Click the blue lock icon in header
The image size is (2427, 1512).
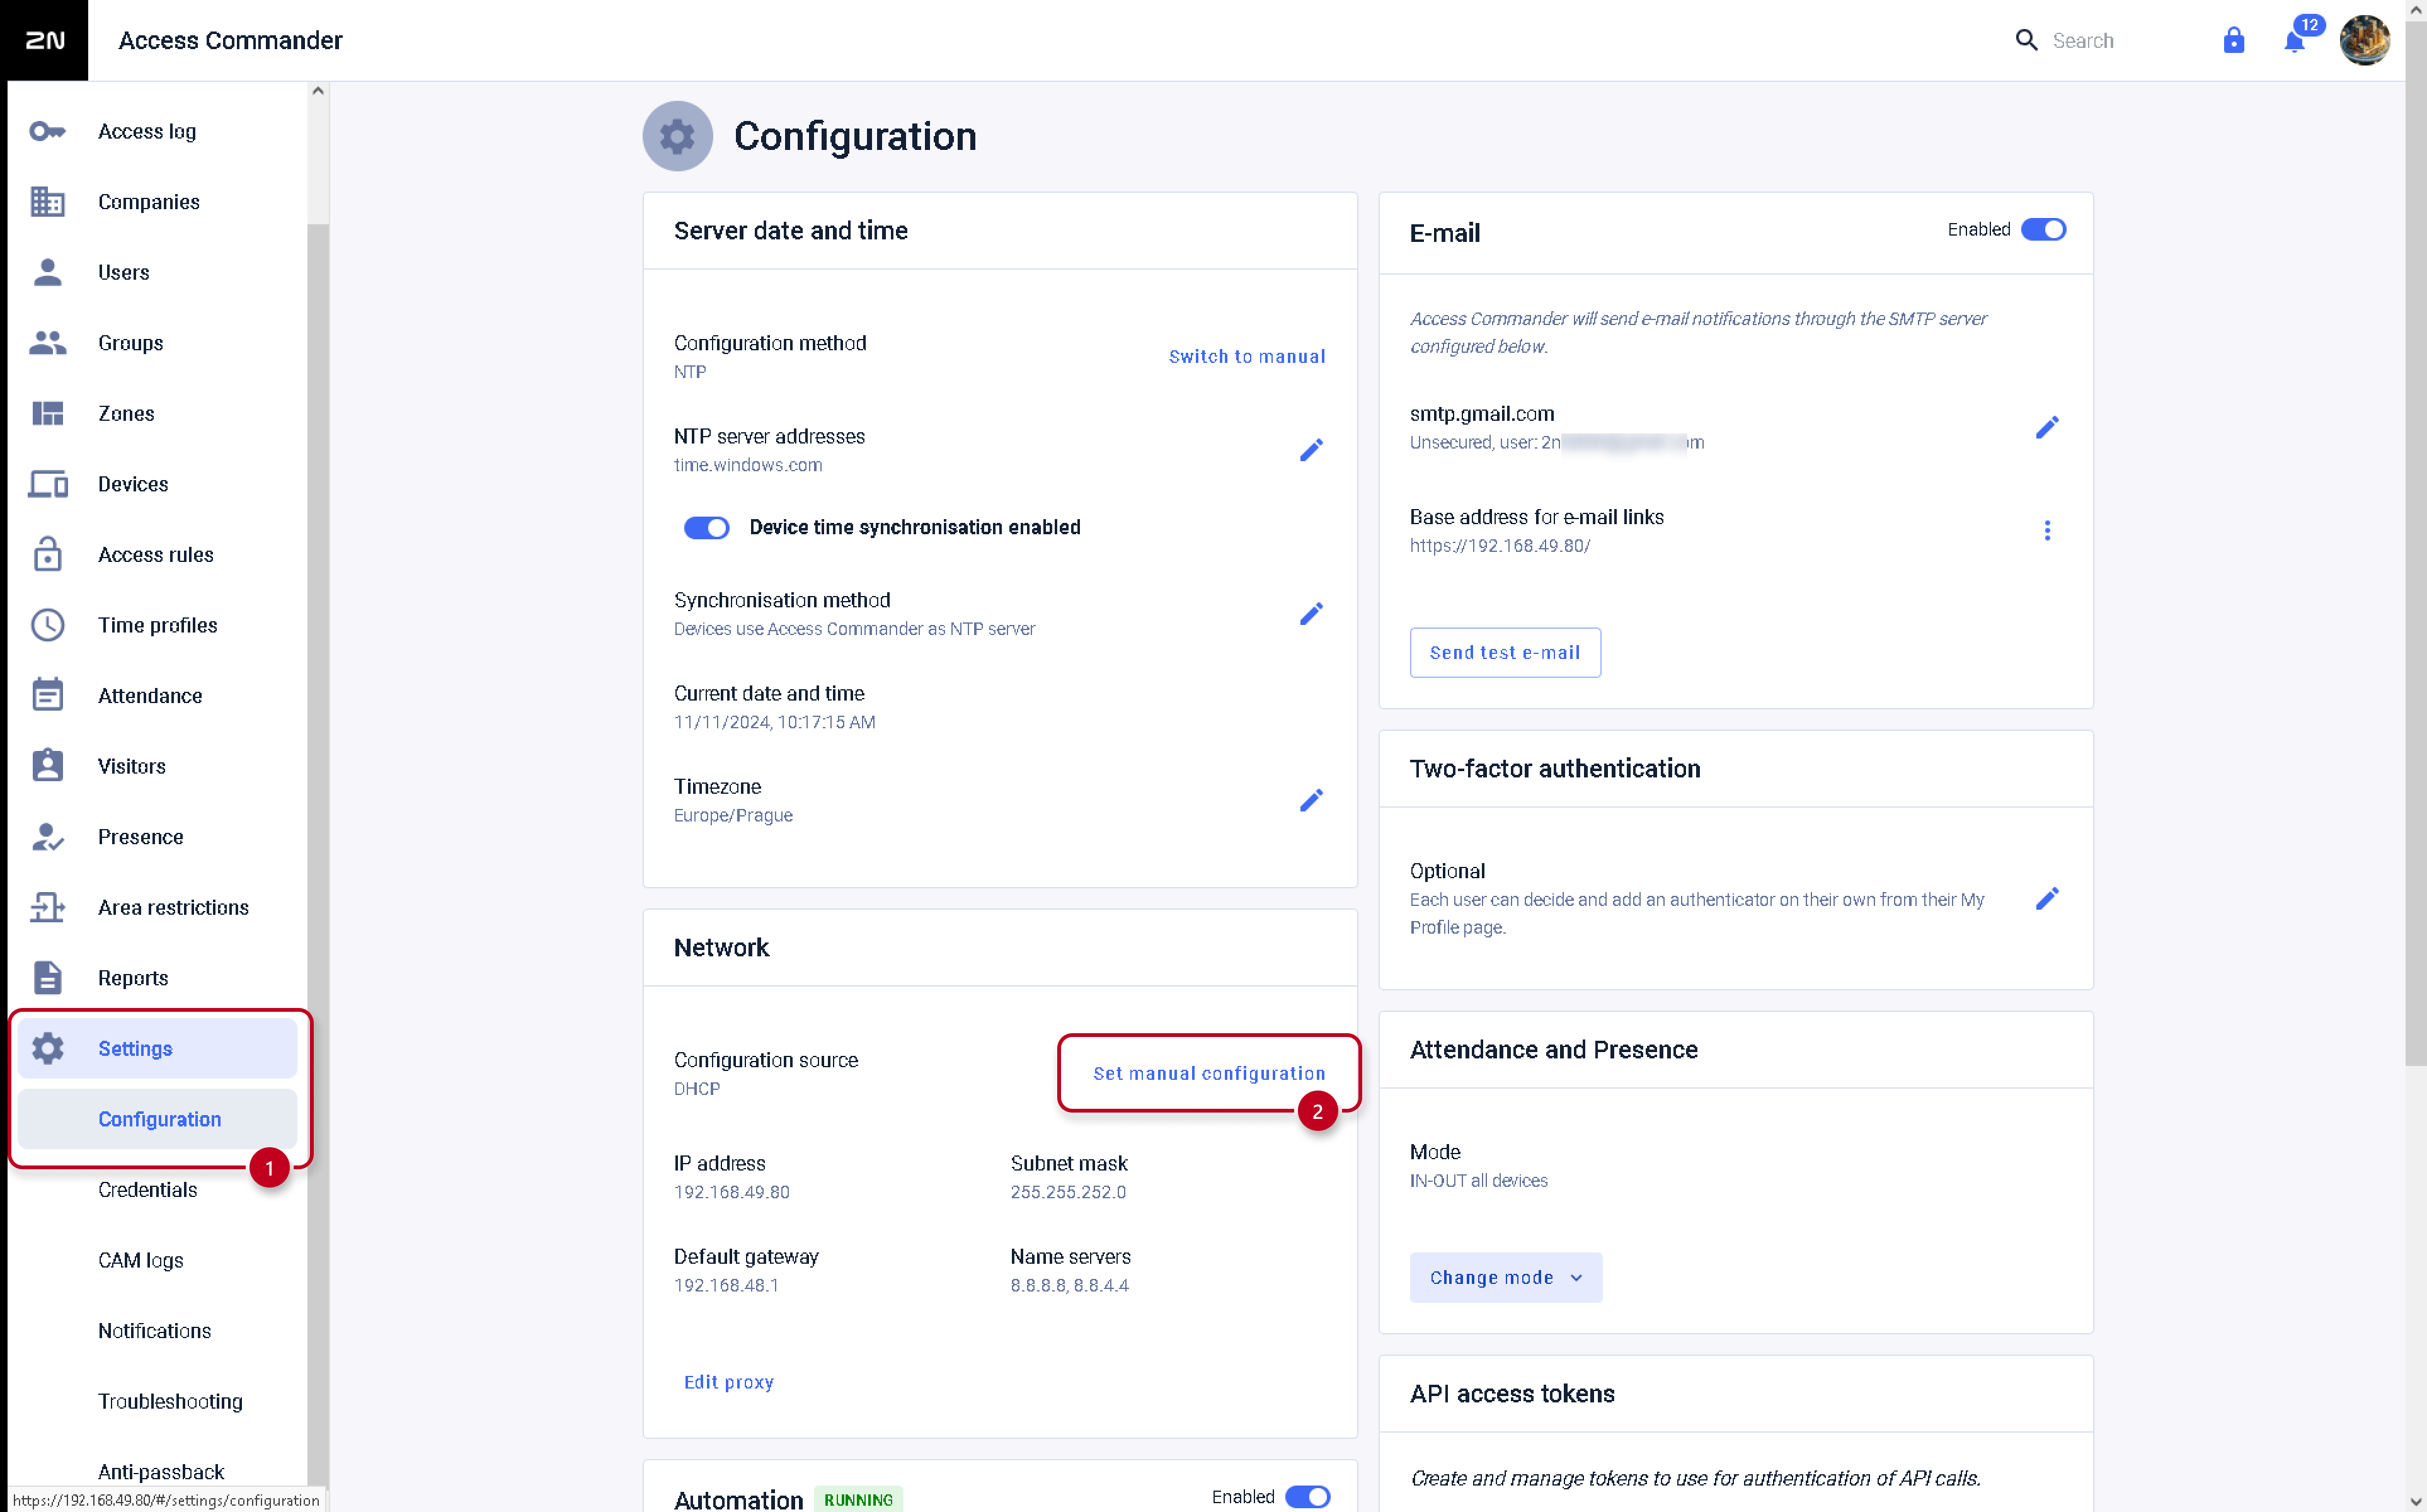2233,40
